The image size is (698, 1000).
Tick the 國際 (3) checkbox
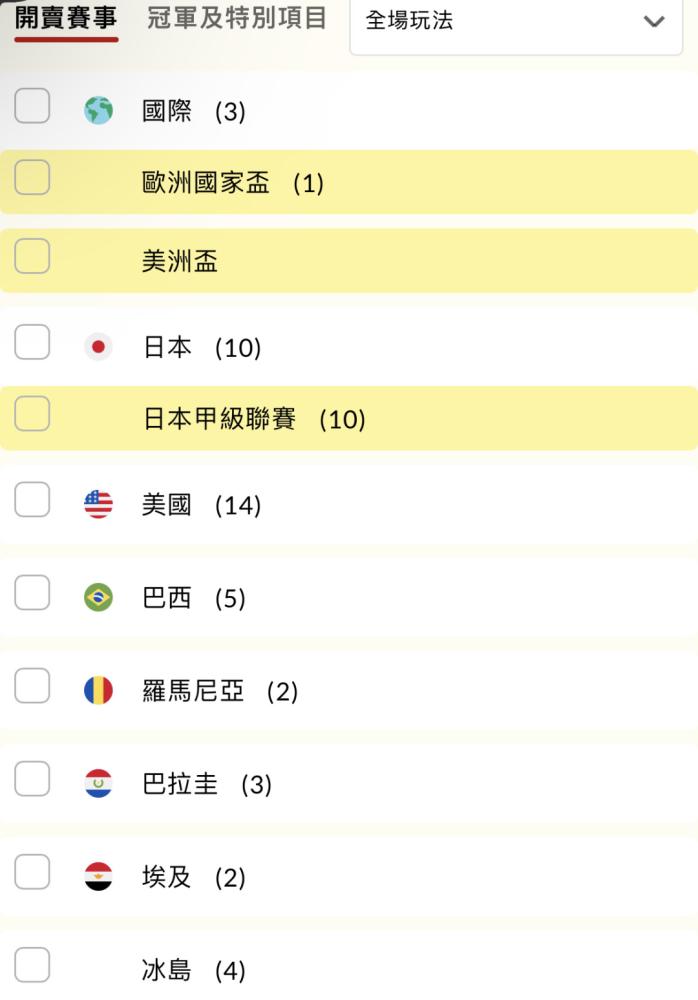click(x=32, y=105)
